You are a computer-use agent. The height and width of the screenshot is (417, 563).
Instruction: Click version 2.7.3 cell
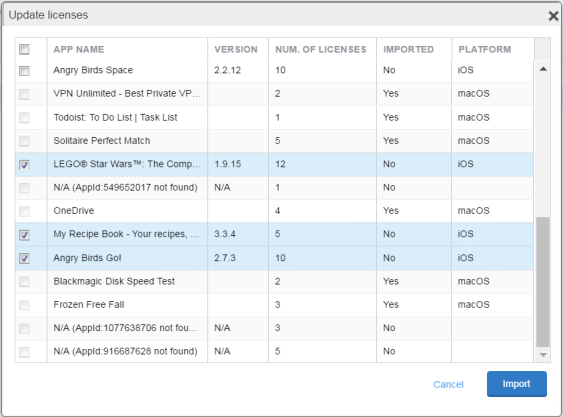pos(225,258)
